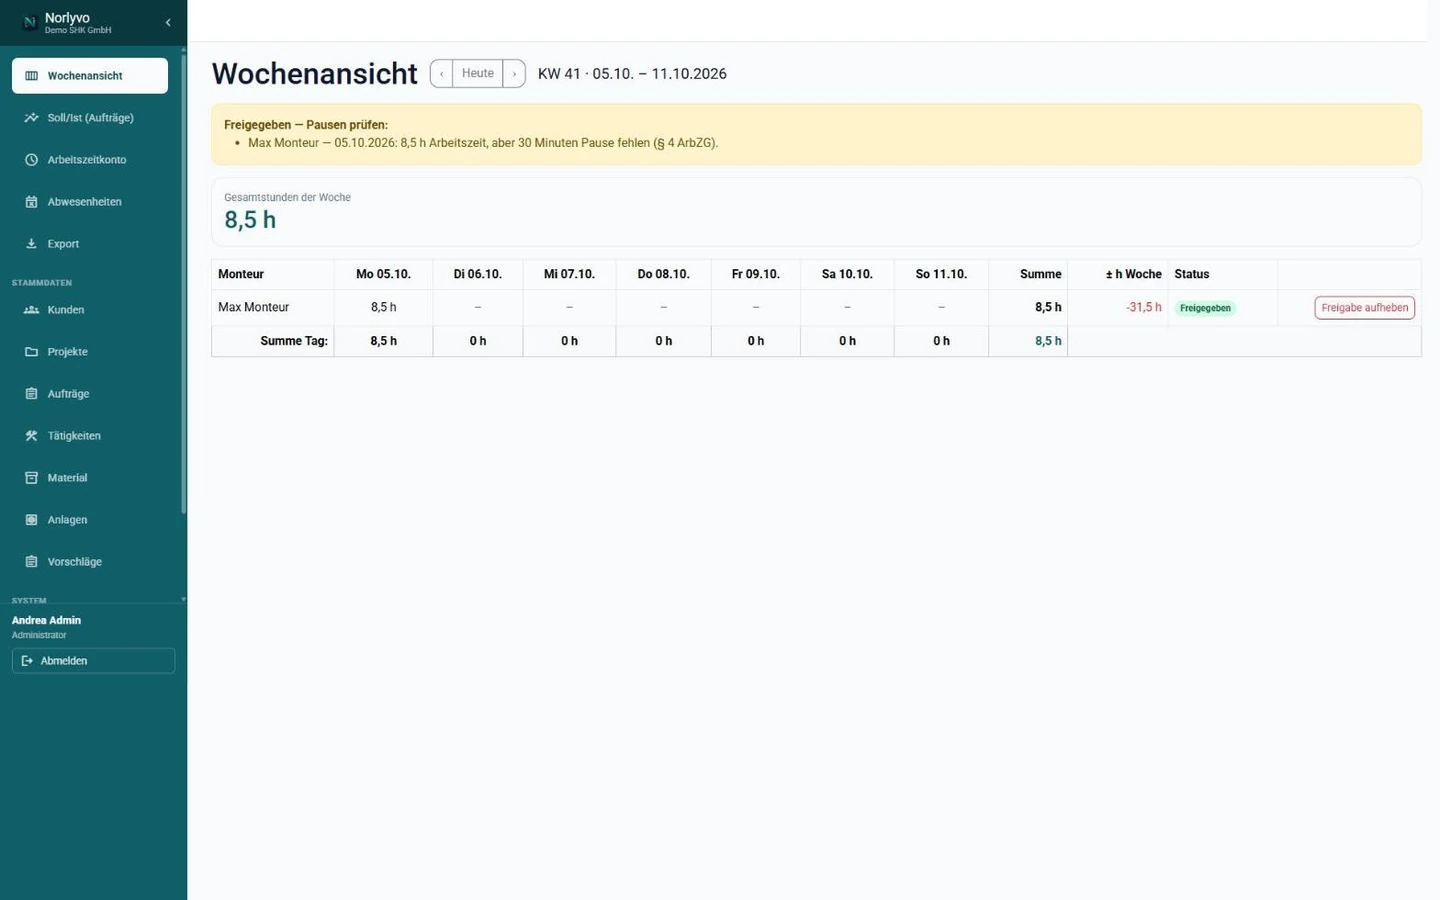The image size is (1440, 900).
Task: Click the Projekte folder icon
Action: click(31, 352)
